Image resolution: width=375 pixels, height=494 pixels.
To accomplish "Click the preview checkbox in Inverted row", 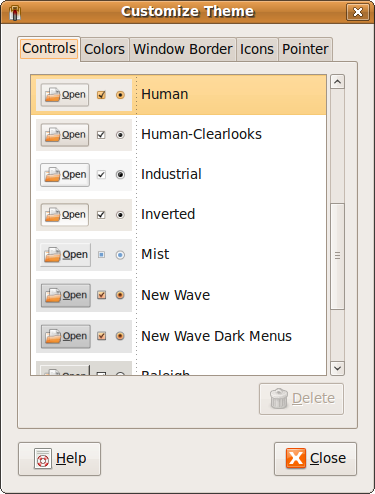I will [x=101, y=215].
